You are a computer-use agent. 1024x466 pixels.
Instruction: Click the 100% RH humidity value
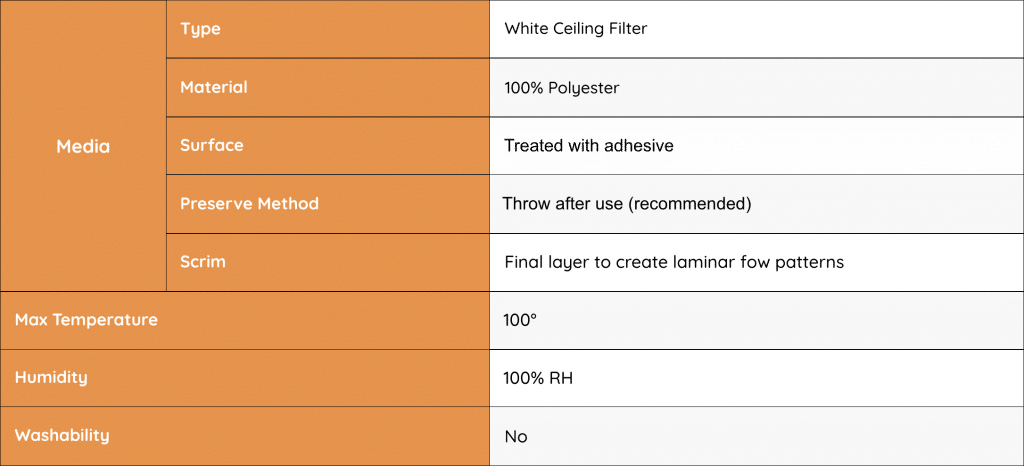(x=538, y=378)
